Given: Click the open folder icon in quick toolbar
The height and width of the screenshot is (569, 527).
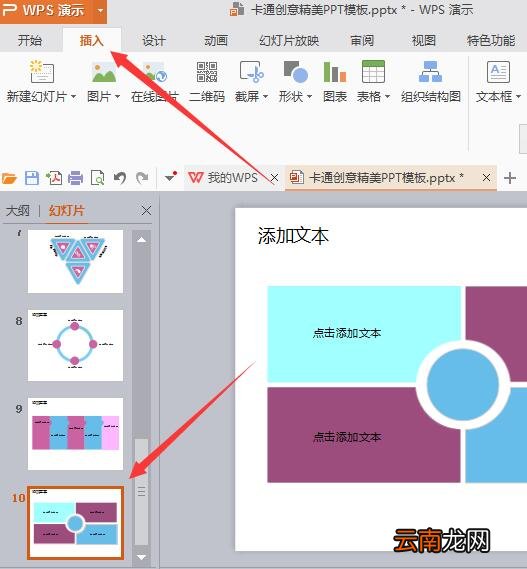Looking at the screenshot, I should tap(9, 178).
